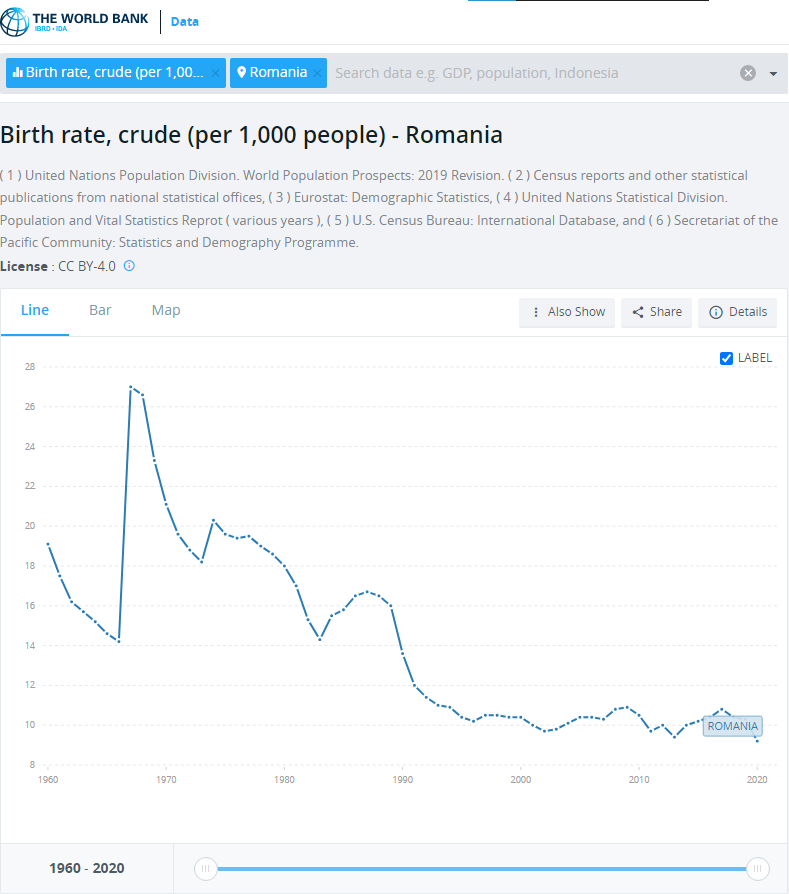Click the Share button
The image size is (789, 894).
pyautogui.click(x=656, y=312)
